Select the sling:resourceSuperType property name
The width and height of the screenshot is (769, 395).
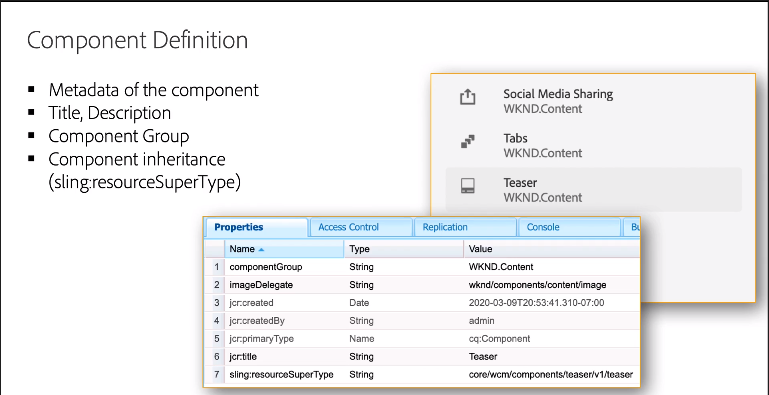pyautogui.click(x=282, y=375)
